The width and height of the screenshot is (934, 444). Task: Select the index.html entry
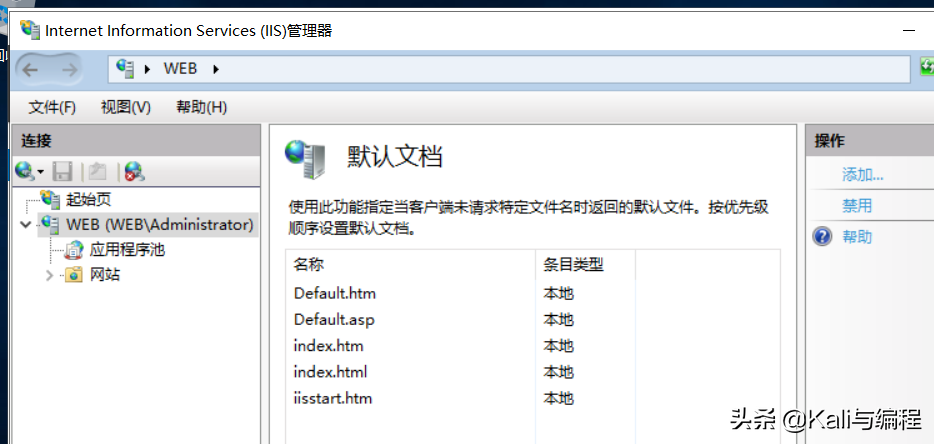(x=330, y=372)
